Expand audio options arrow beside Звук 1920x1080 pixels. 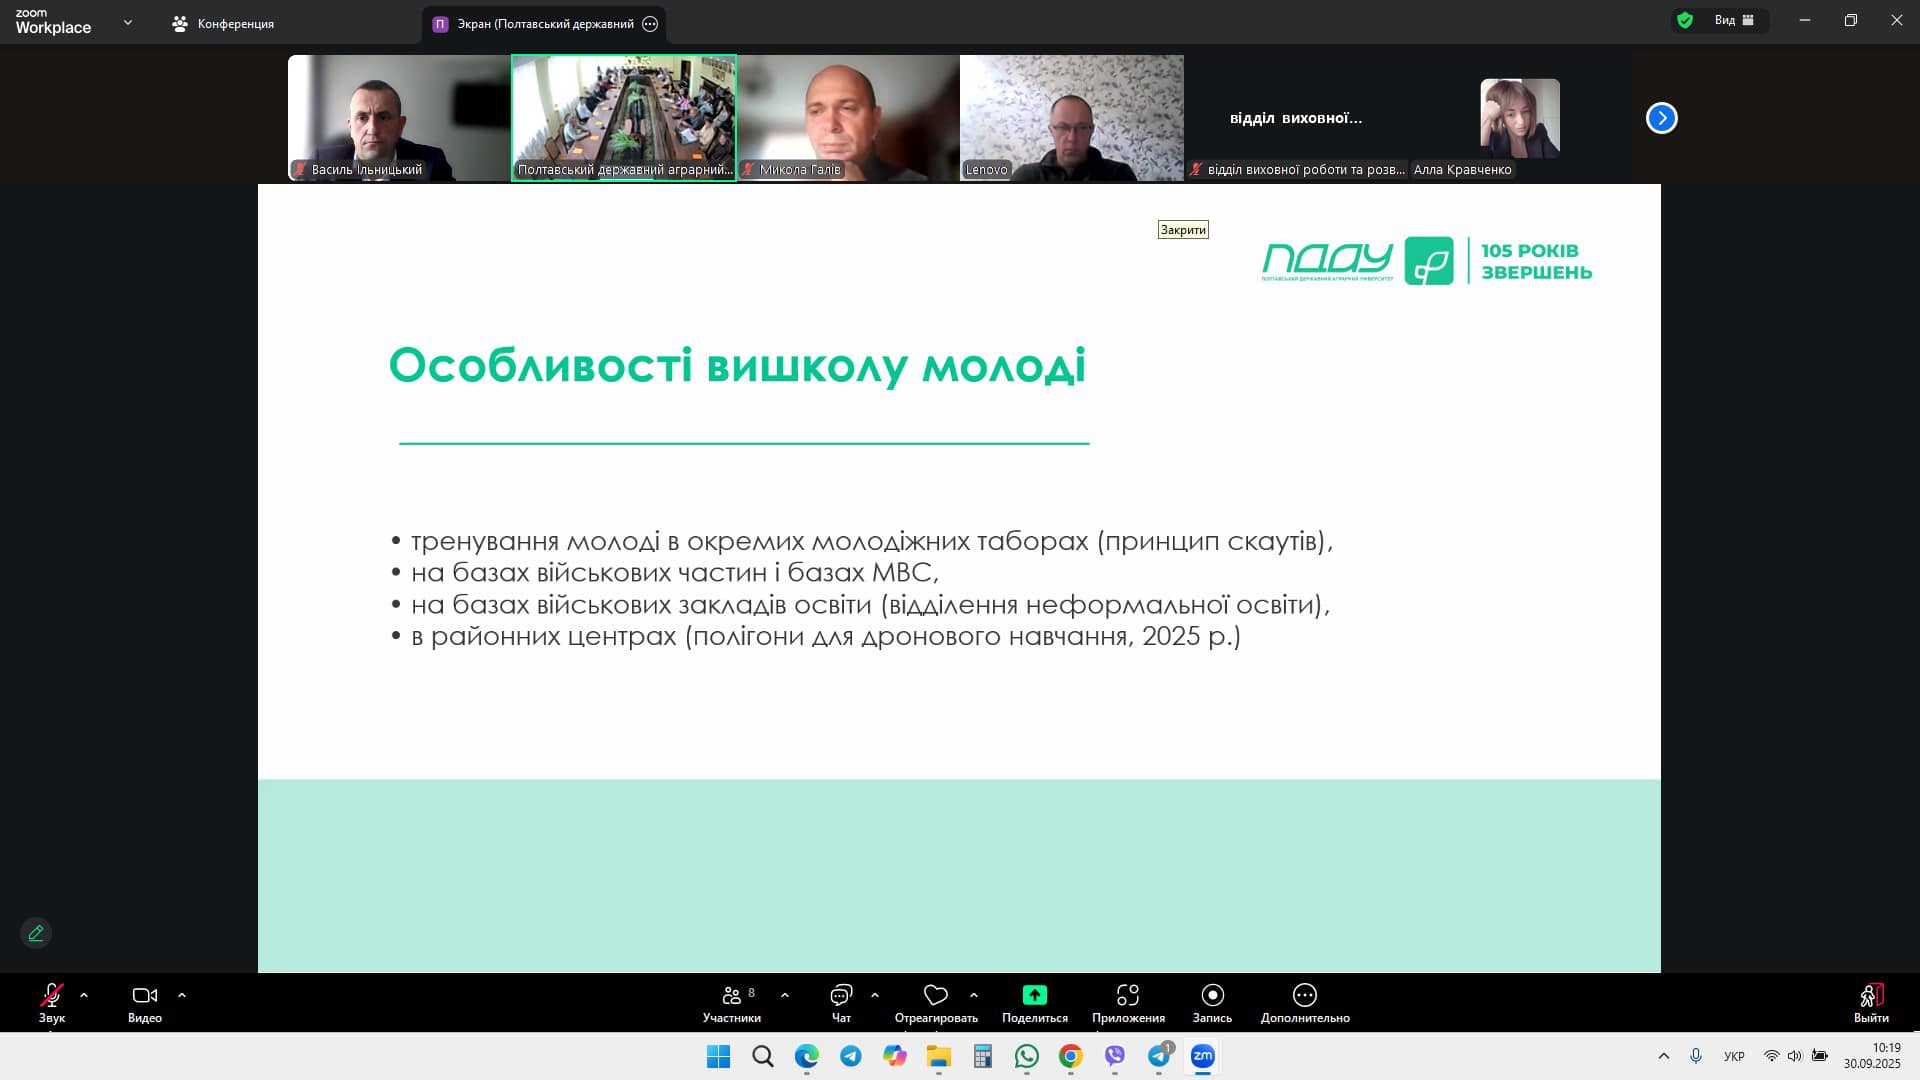(x=84, y=995)
